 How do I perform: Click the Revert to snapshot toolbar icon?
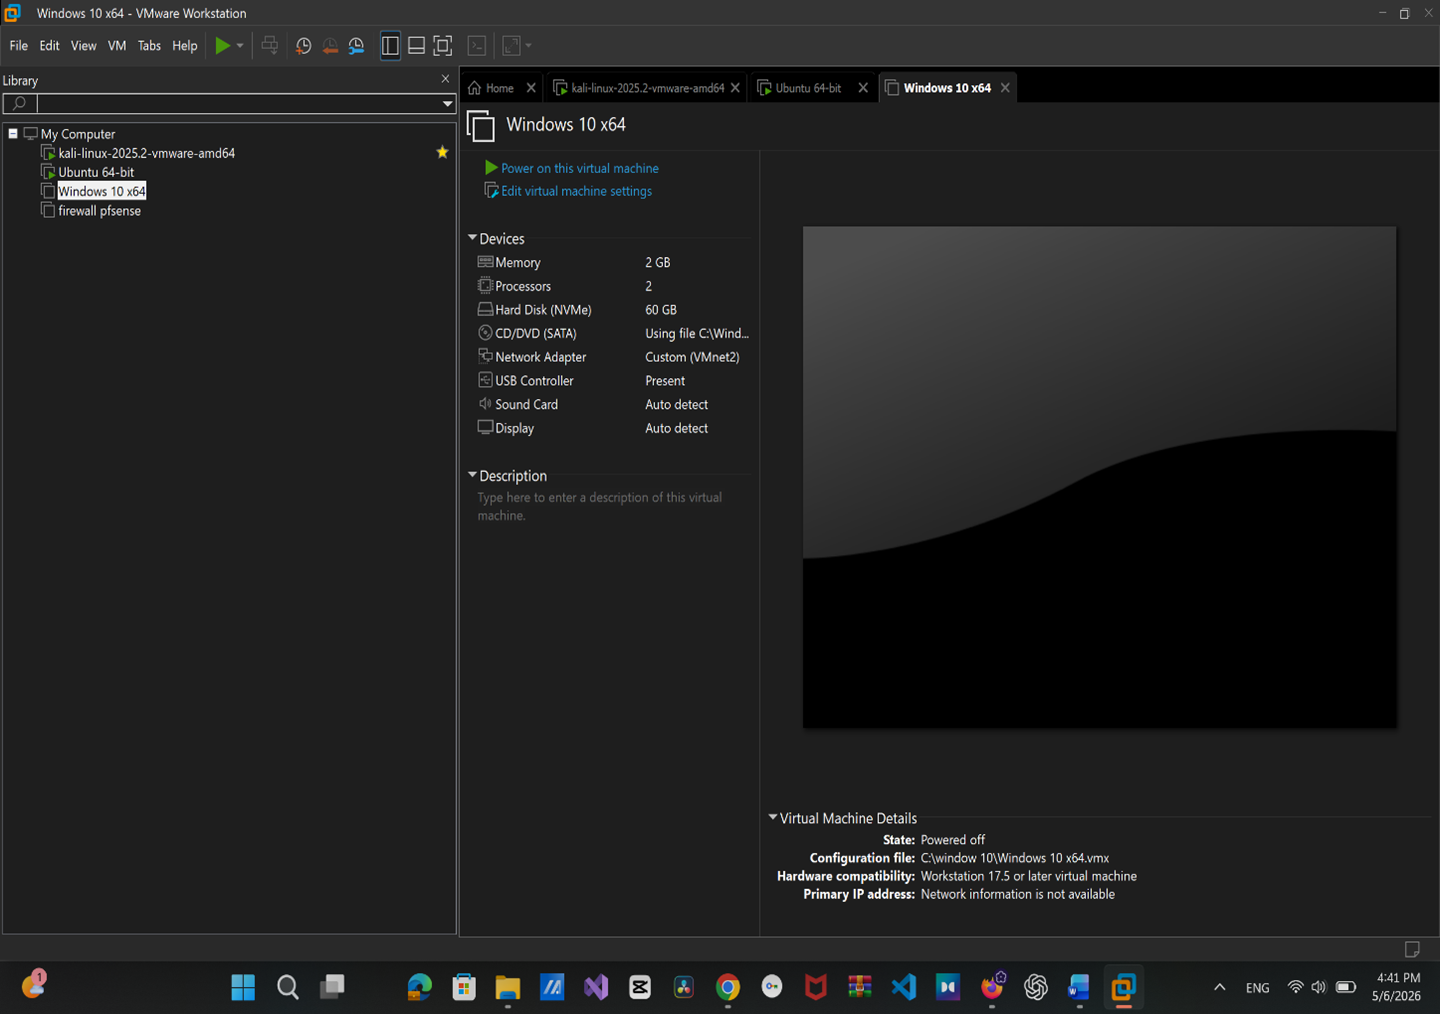pyautogui.click(x=330, y=46)
